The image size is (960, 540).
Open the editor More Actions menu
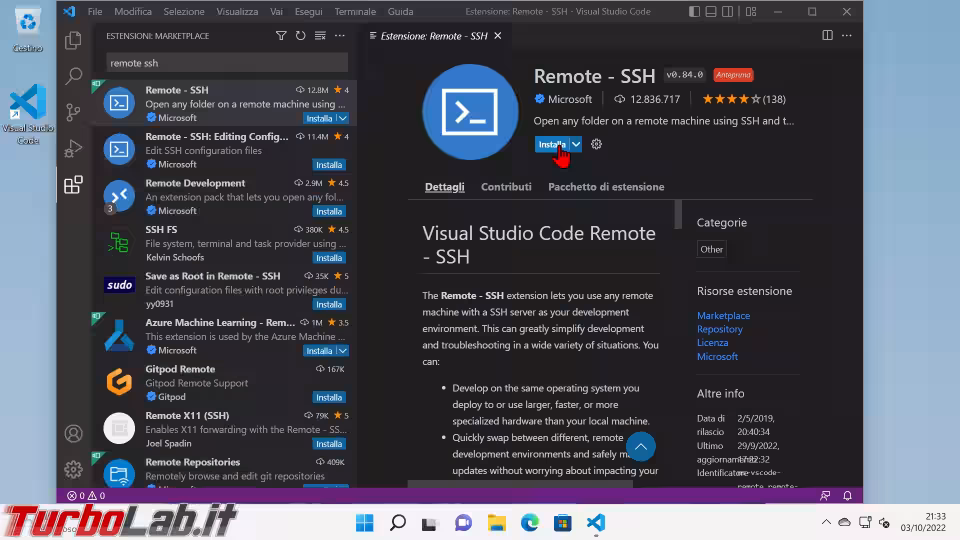tap(848, 36)
